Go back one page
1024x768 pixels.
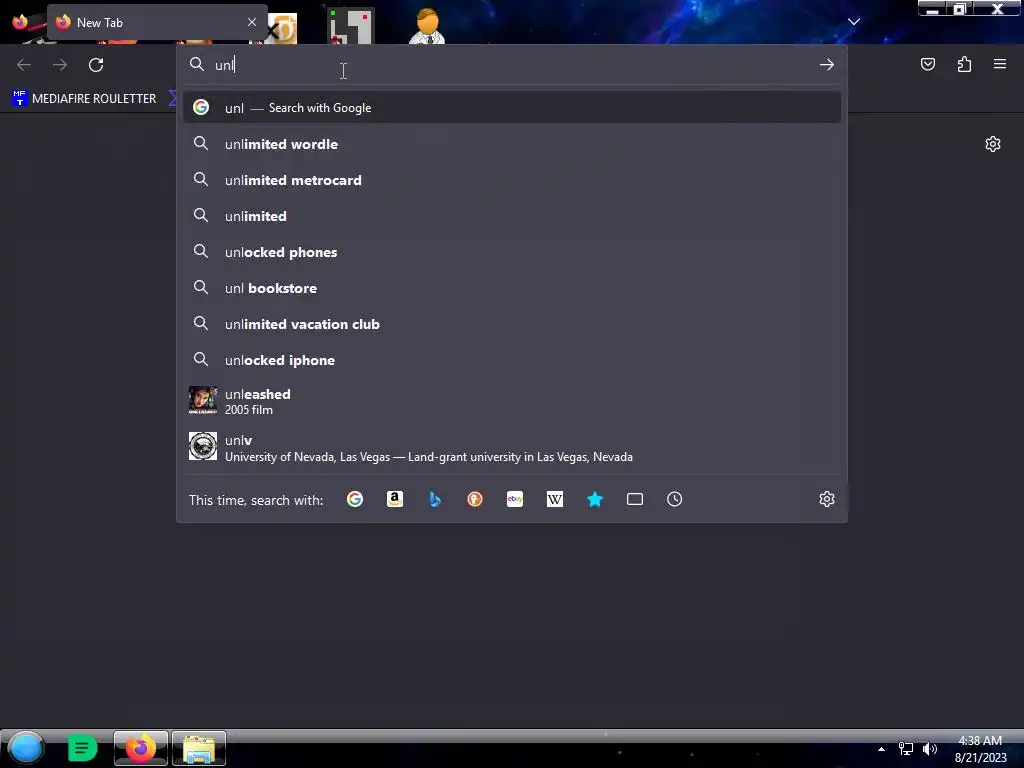24,65
